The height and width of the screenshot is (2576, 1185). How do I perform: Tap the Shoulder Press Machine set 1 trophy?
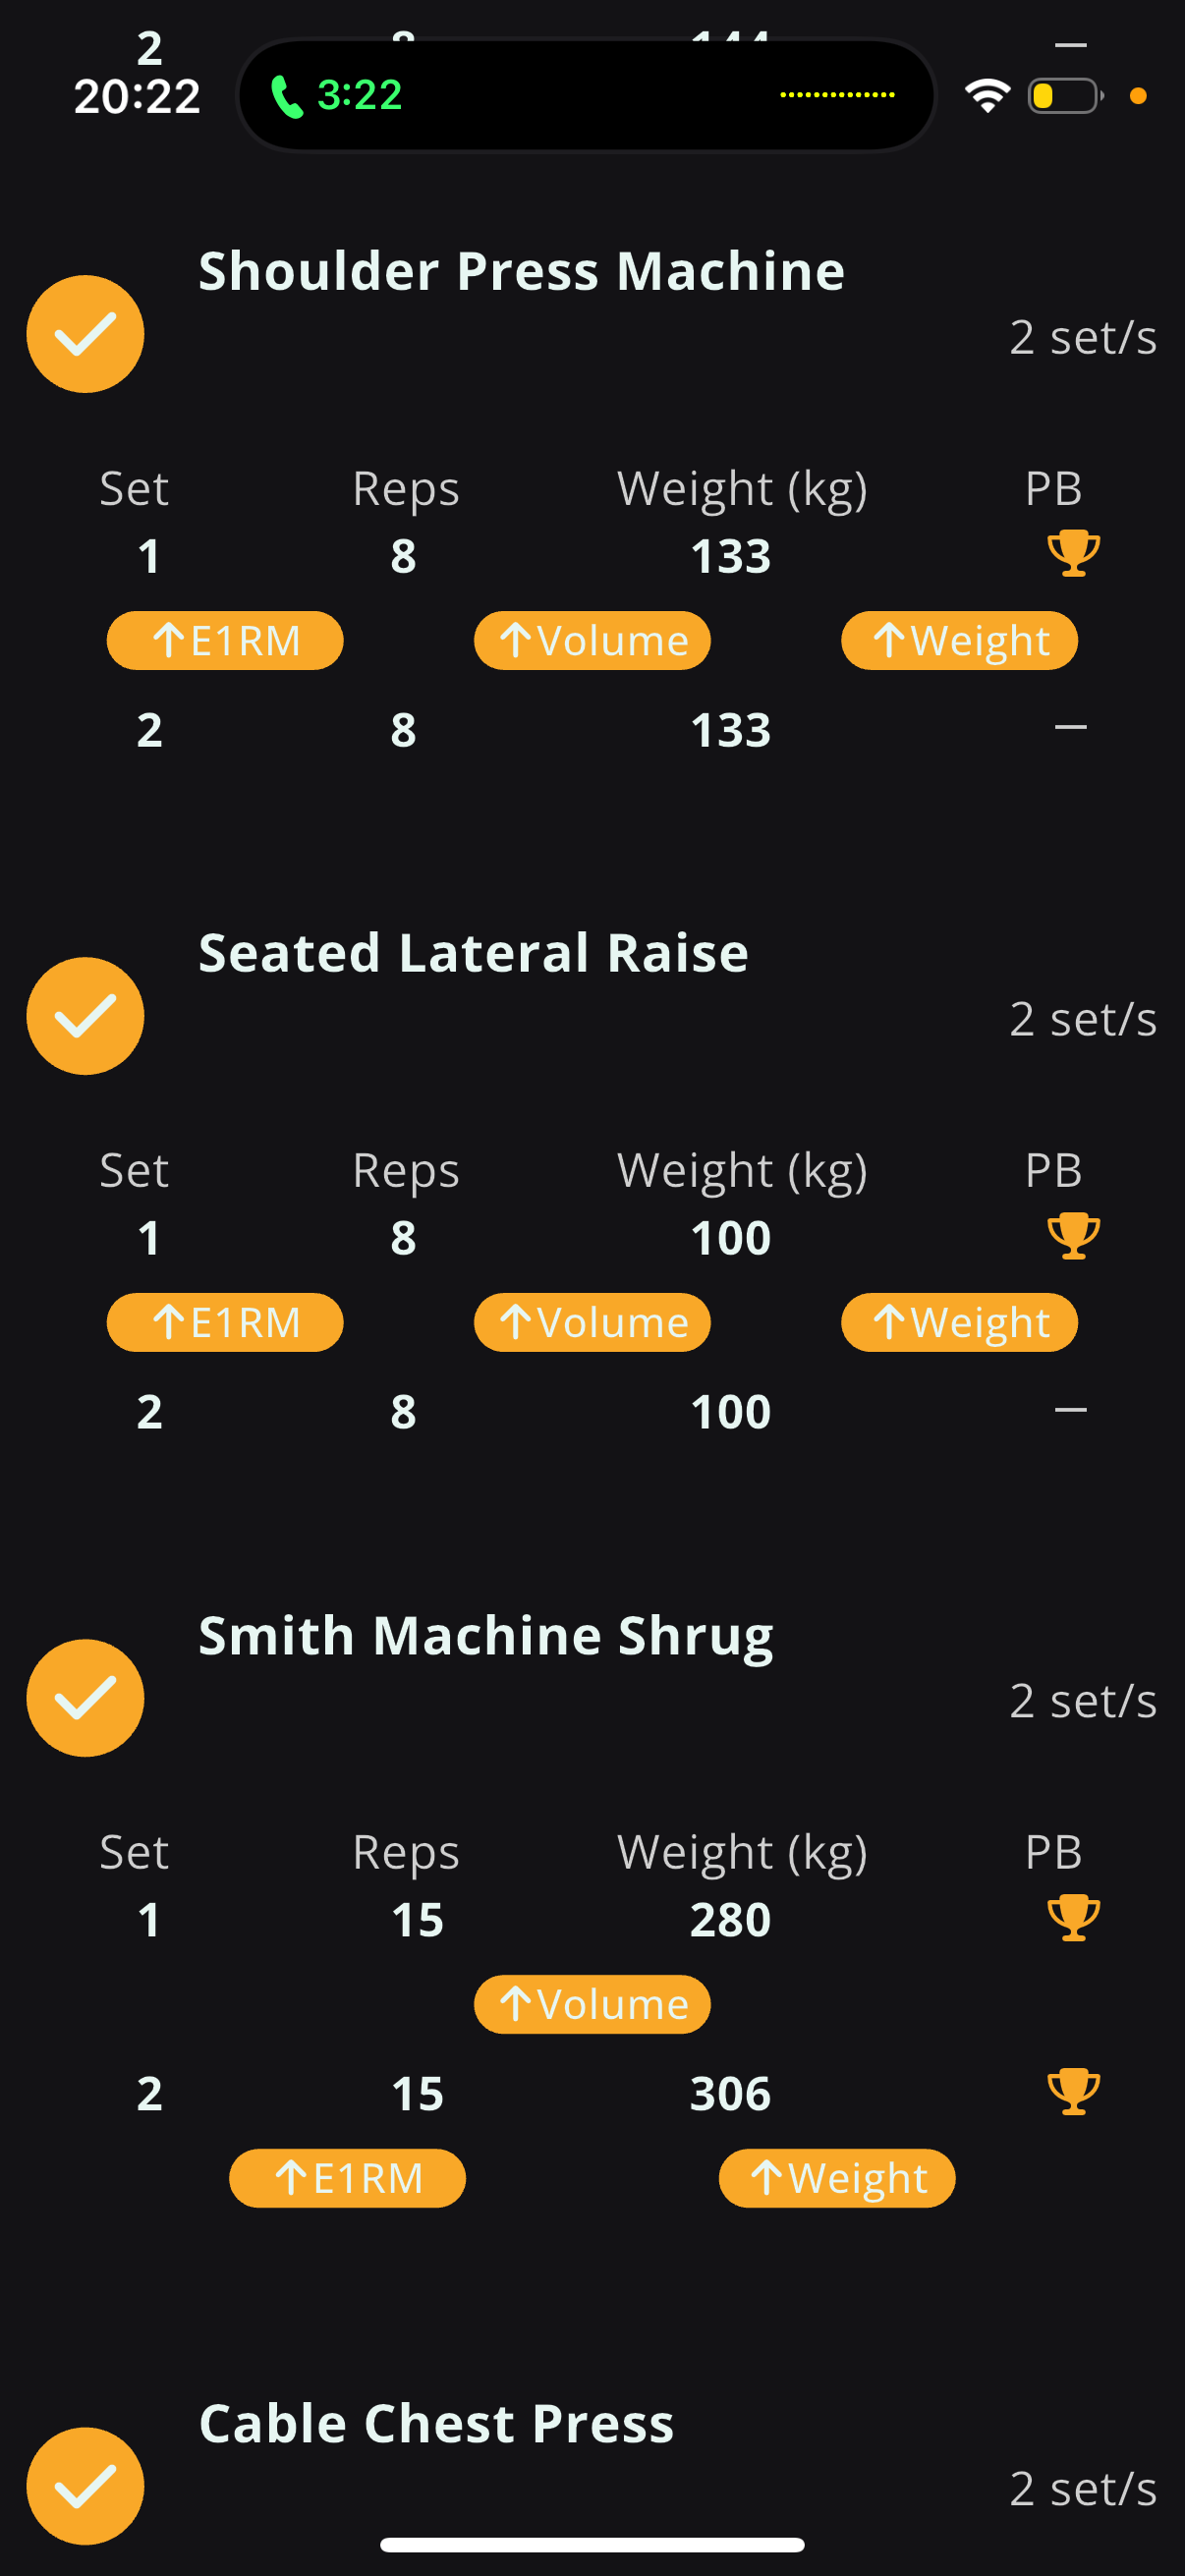tap(1073, 553)
